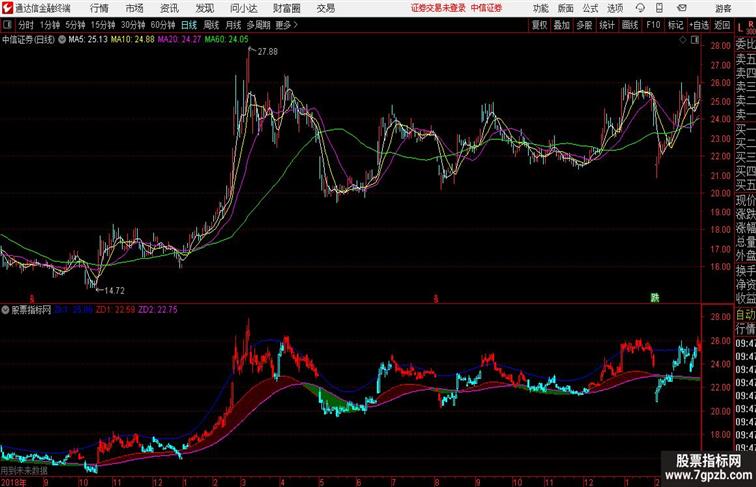Click the 通达信 red logo icon
Viewport: 756px width, 487px height.
coord(7,8)
